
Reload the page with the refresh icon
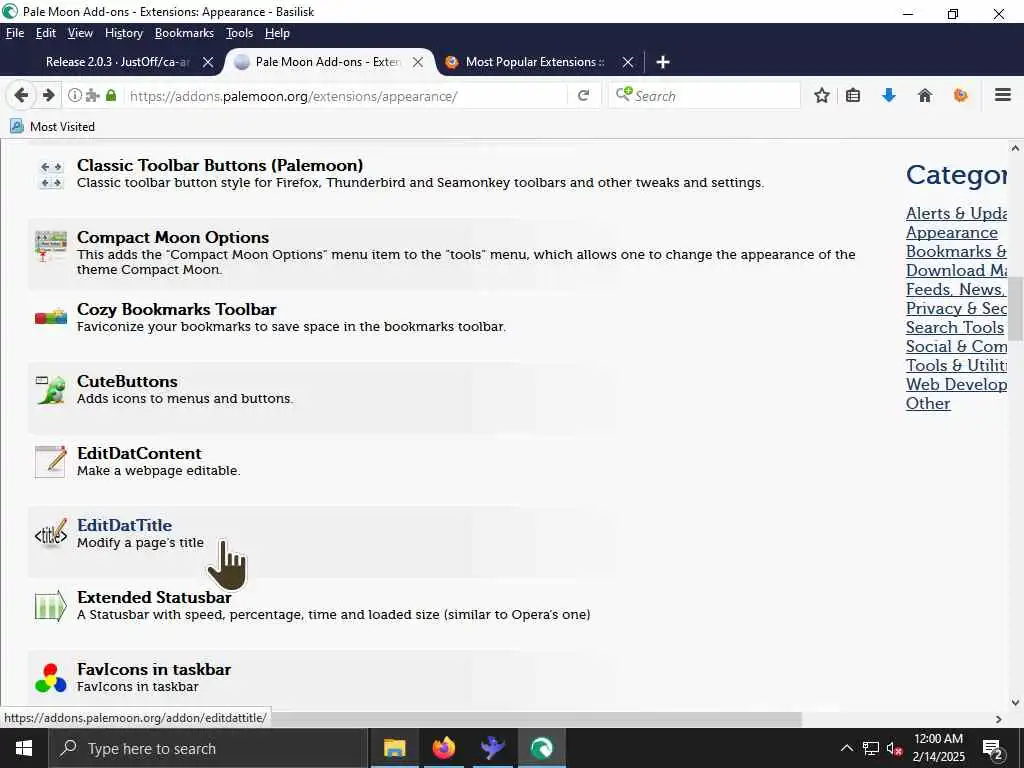[x=583, y=95]
